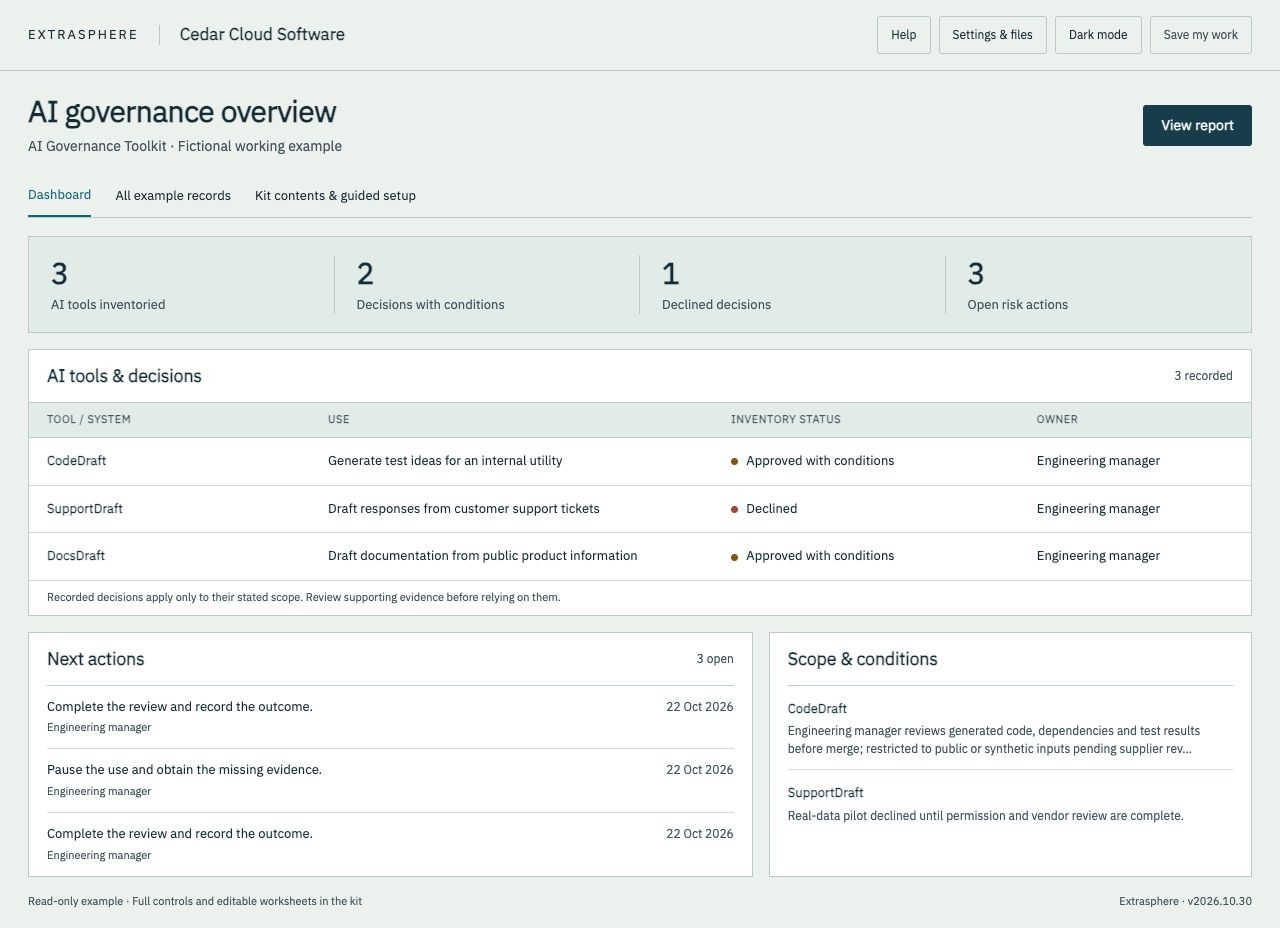Image resolution: width=1280 pixels, height=928 pixels.
Task: Open Settings & files
Action: (x=993, y=35)
